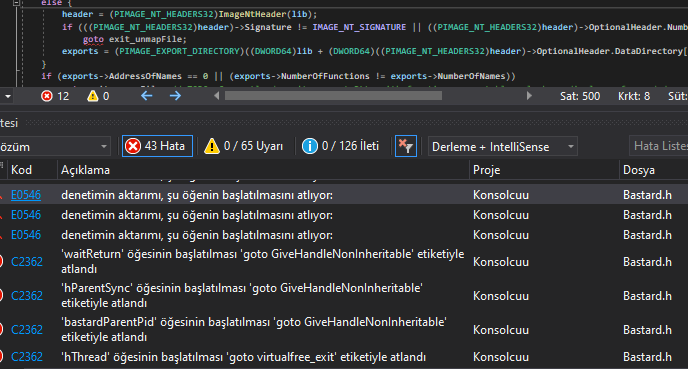Viewport: 688px width, 369px height.
Task: Select the 'waitReturn' öğesinin başlatılması error description
Action: tap(262, 262)
